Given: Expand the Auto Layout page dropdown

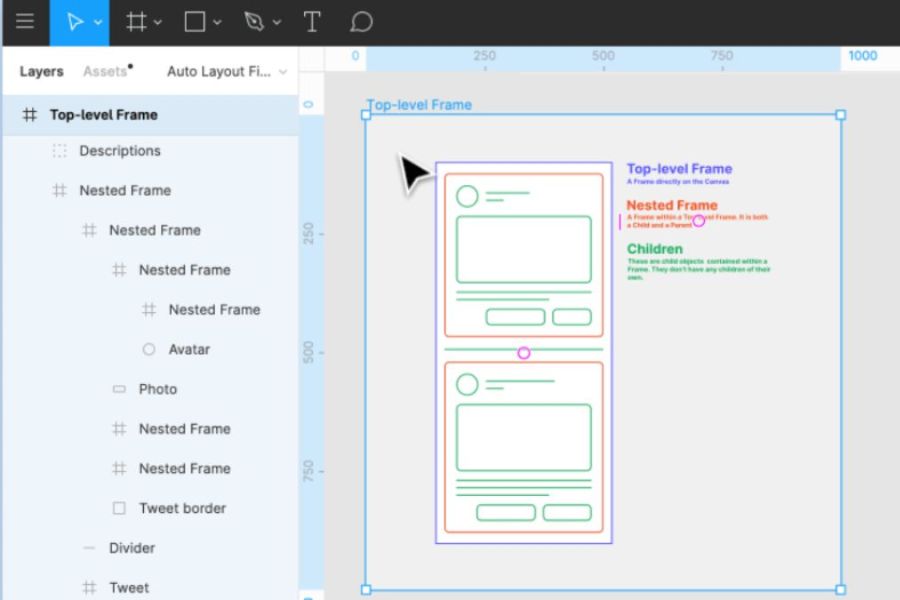Looking at the screenshot, I should pyautogui.click(x=283, y=72).
